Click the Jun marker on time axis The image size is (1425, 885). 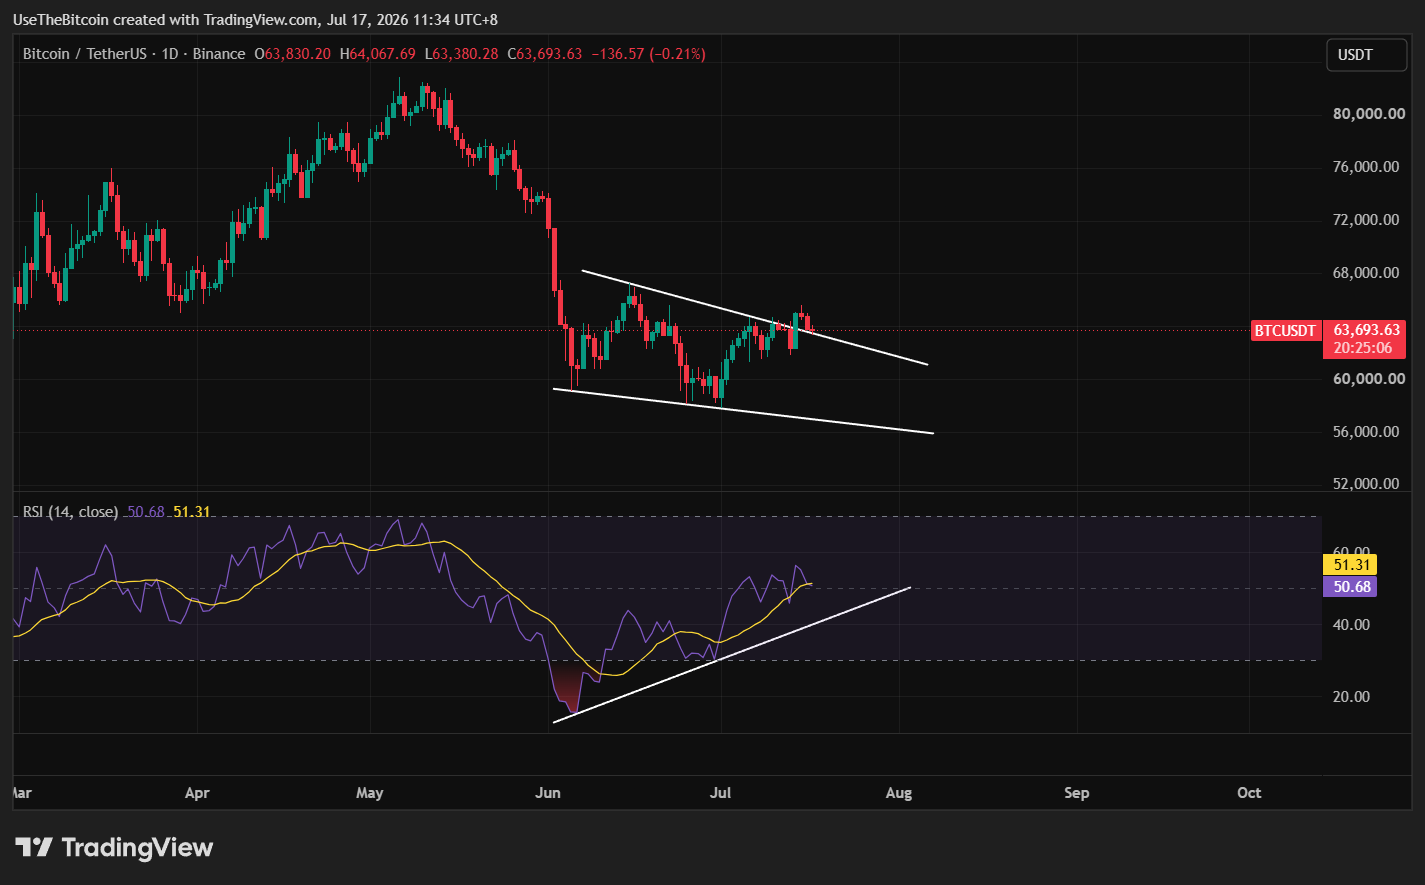(x=547, y=793)
